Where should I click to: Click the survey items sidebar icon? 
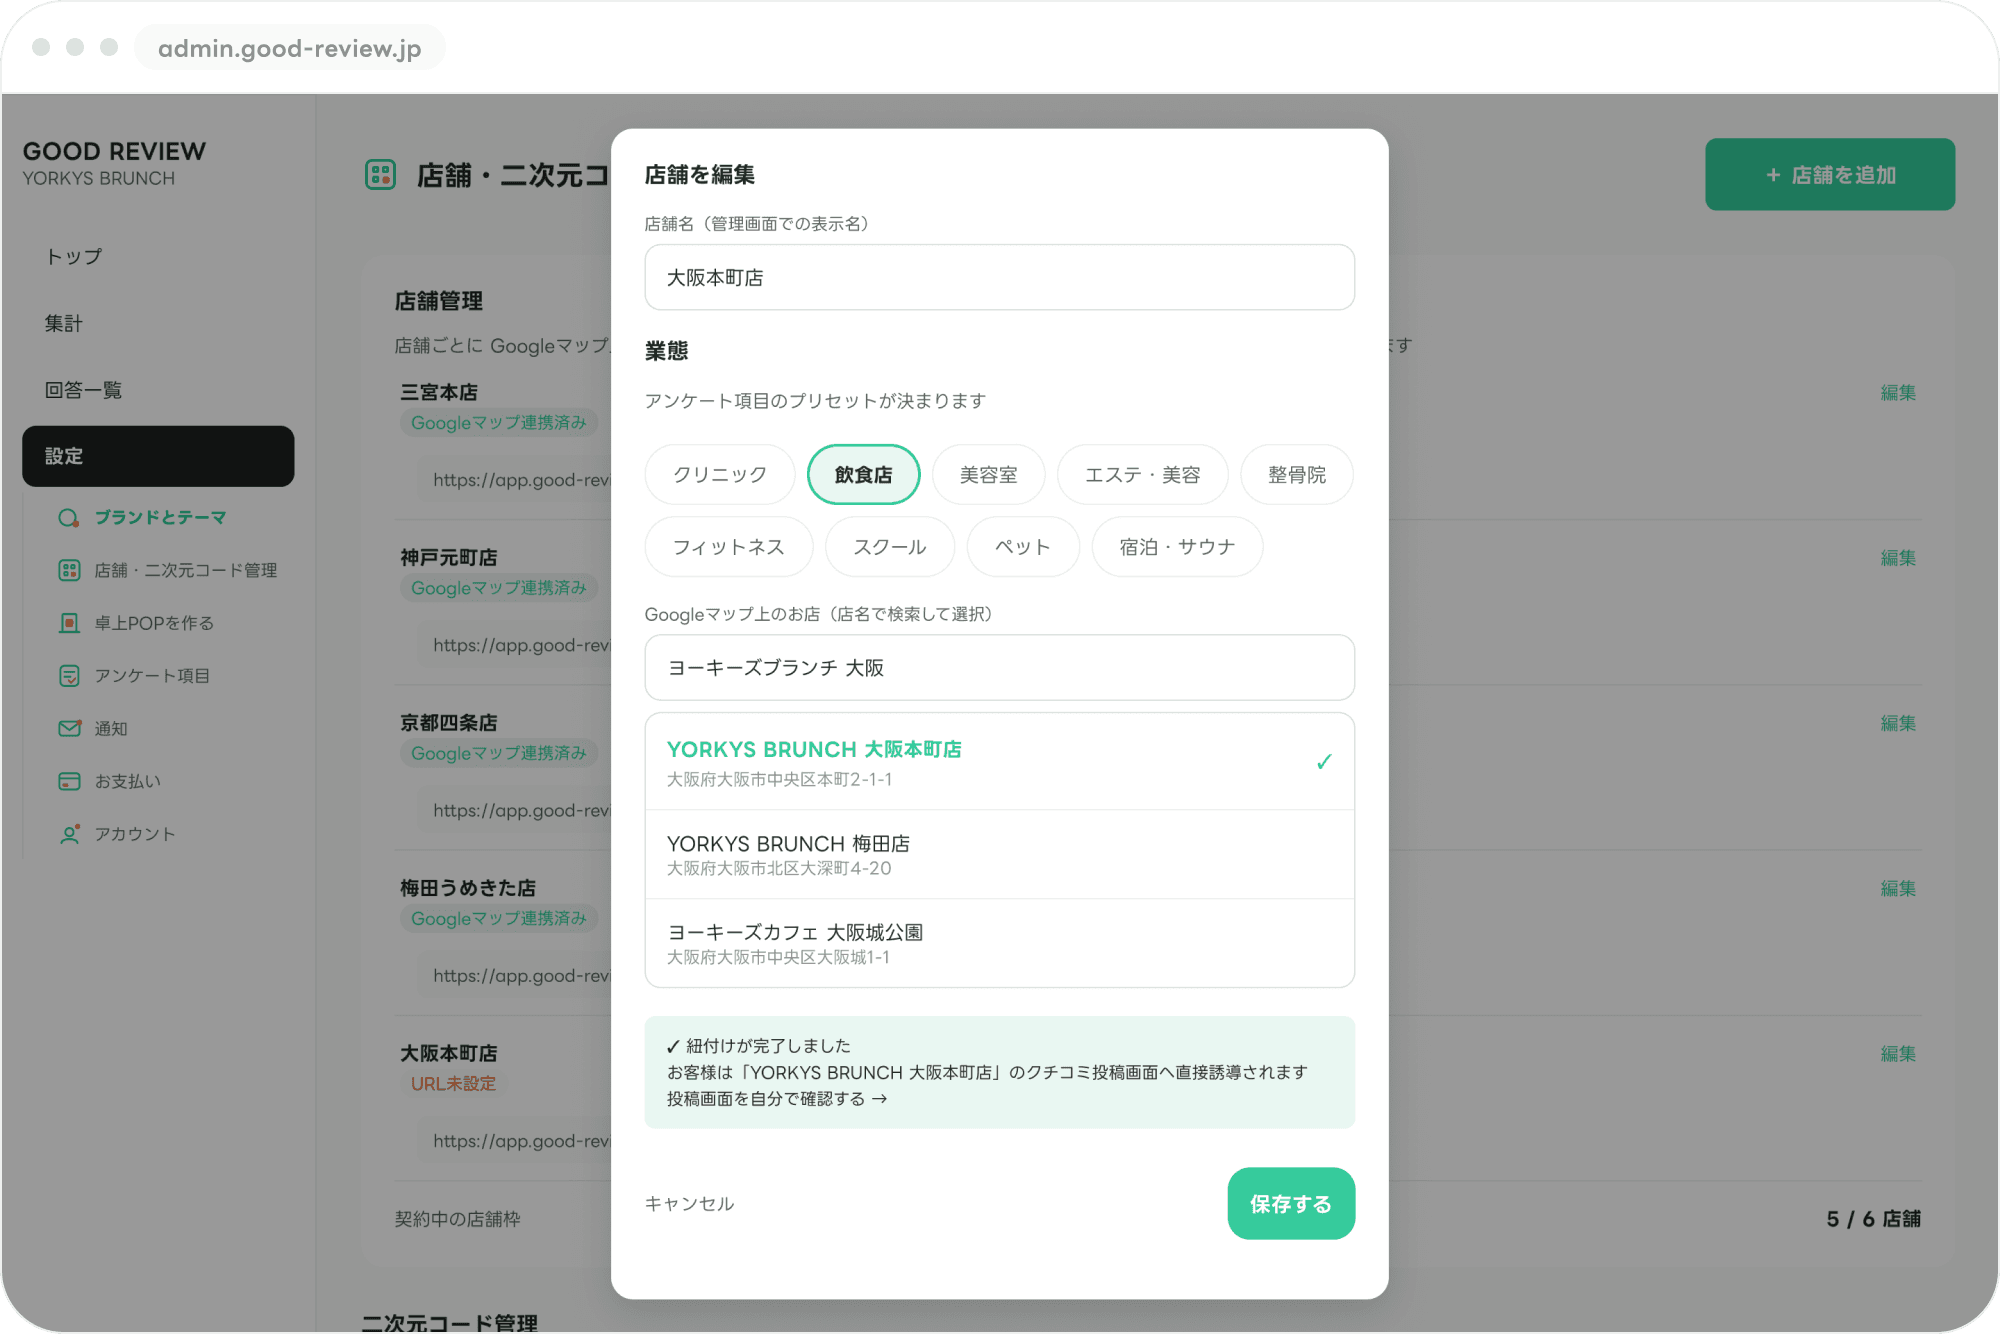tap(69, 676)
